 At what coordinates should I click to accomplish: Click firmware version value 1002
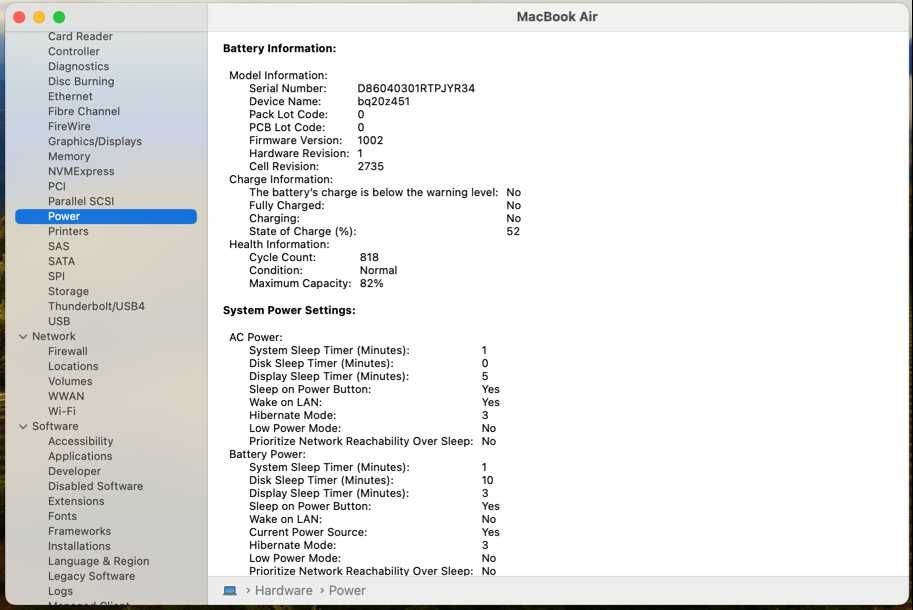tap(370, 140)
